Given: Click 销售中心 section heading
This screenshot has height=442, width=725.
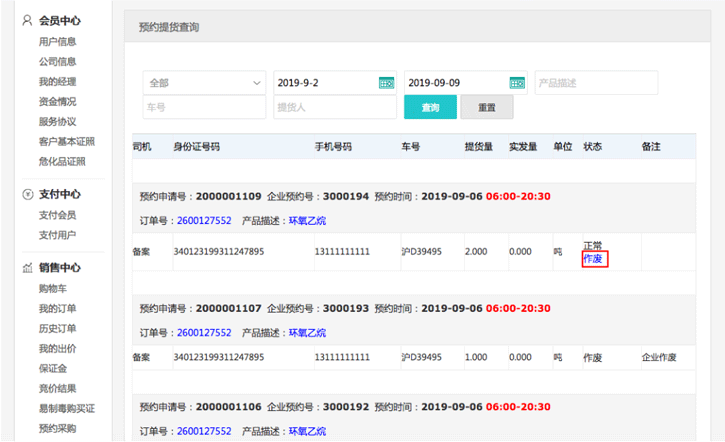Looking at the screenshot, I should tap(60, 267).
